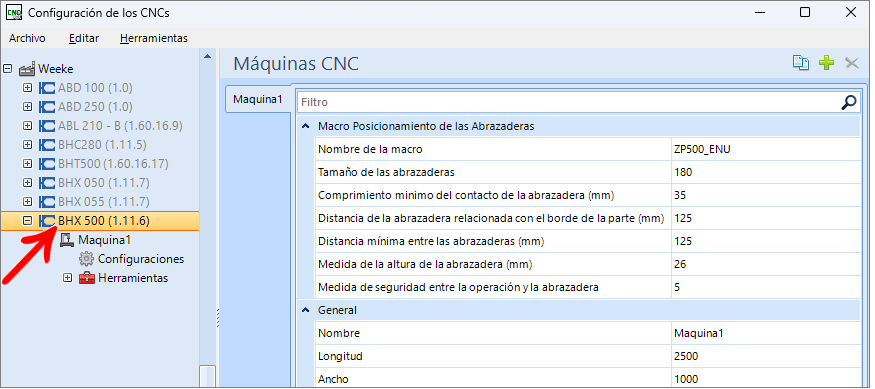Add a new CNC machine with plus icon
Viewport: 875px width, 389px height.
coord(826,63)
